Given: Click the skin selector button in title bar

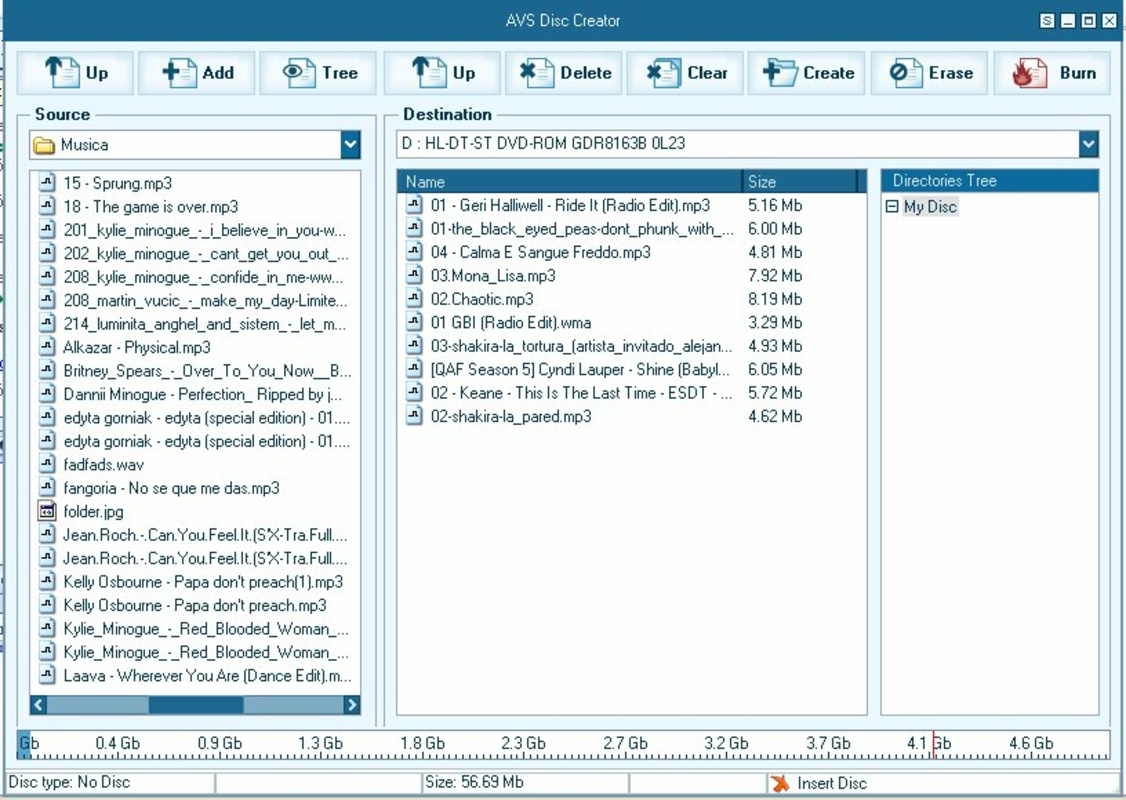Looking at the screenshot, I should [1047, 21].
